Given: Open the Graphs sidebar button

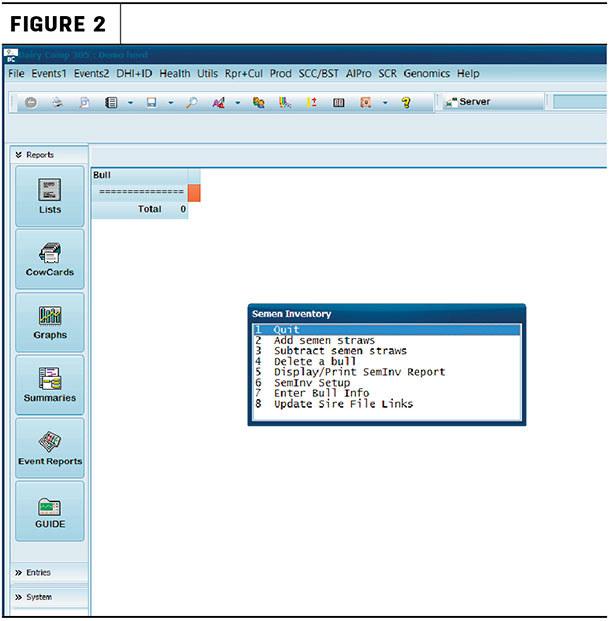Looking at the screenshot, I should pos(50,322).
